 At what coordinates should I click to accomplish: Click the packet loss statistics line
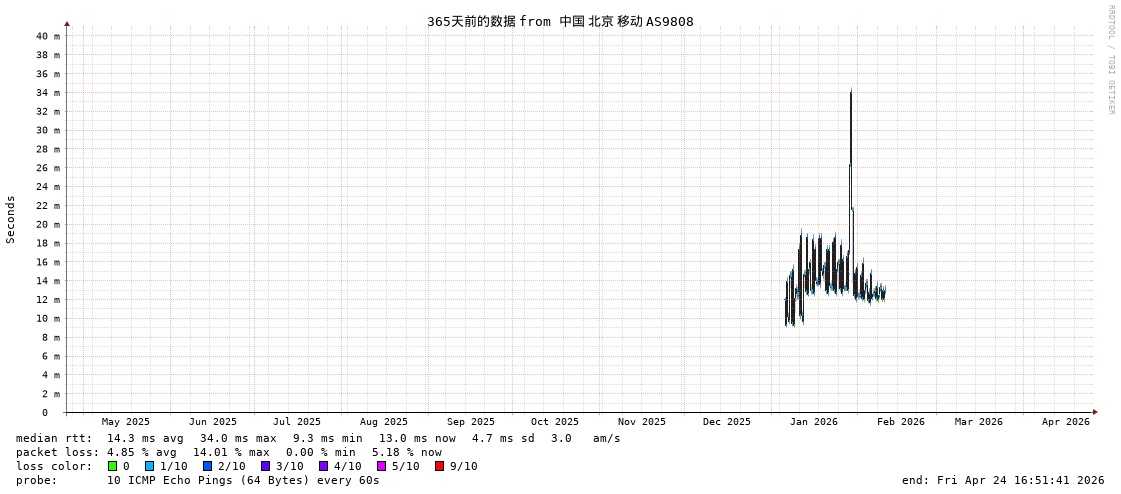click(x=228, y=452)
